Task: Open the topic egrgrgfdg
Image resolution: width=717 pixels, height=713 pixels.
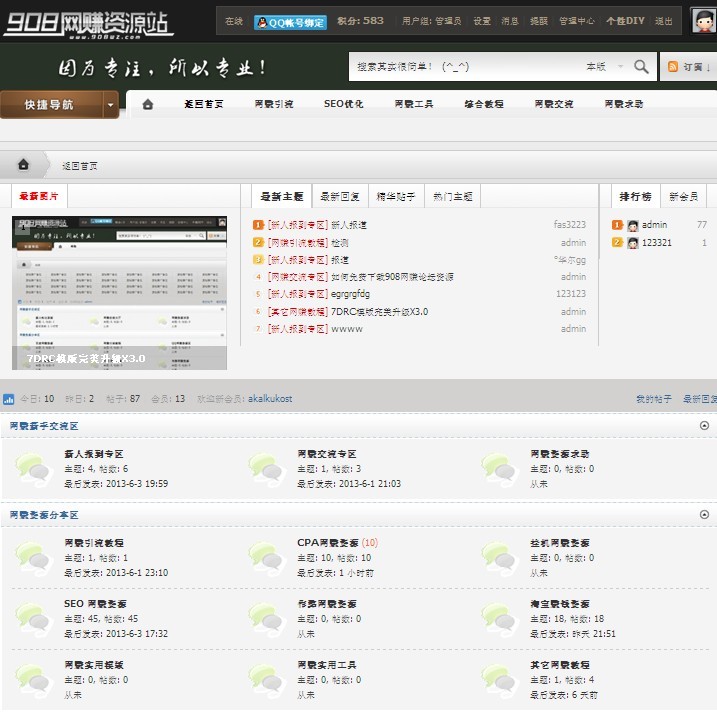Action: 350,294
